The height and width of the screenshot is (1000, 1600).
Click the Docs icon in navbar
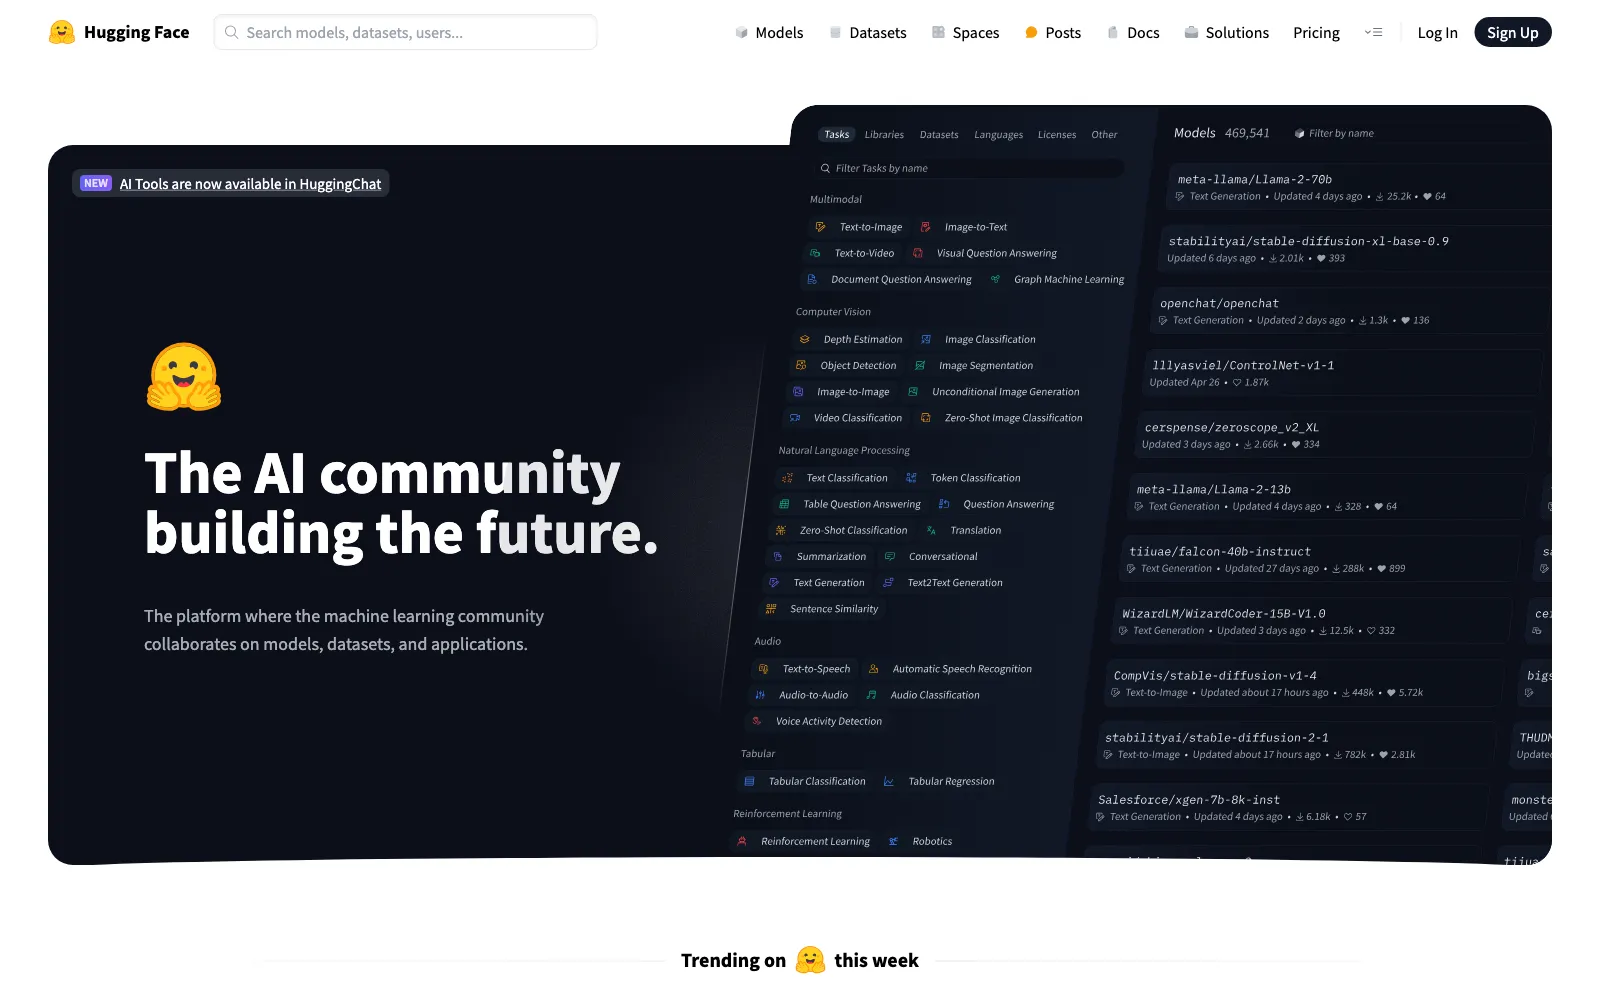(x=1113, y=32)
